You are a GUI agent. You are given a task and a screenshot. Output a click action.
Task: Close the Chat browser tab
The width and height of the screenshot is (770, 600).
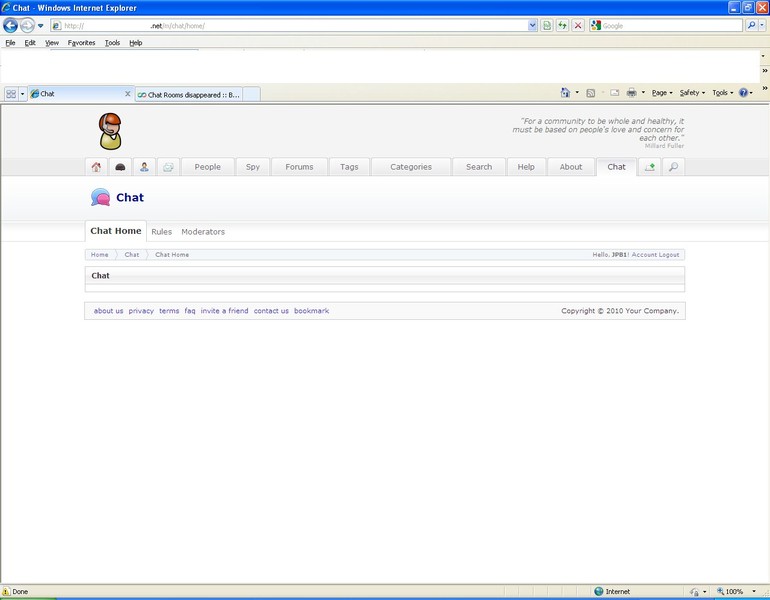coord(128,93)
